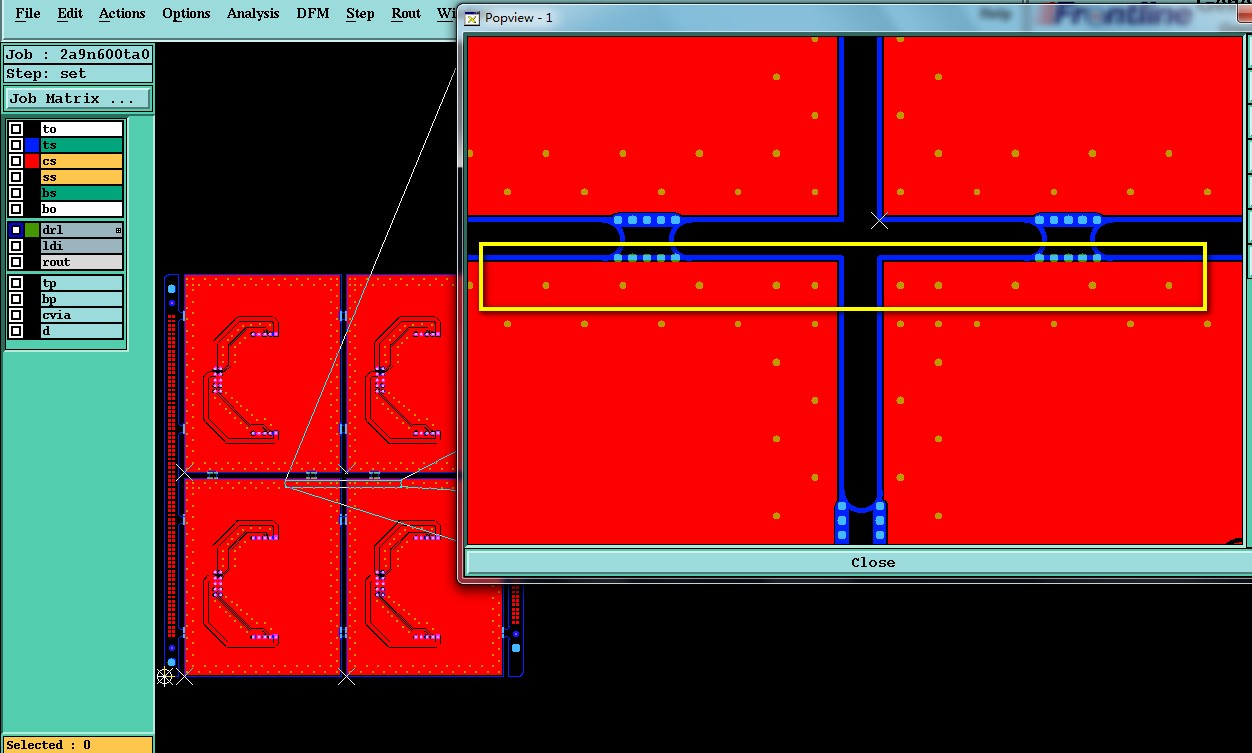Viewport: 1252px width, 753px height.
Task: Click the Job Matrix button
Action: pos(78,98)
